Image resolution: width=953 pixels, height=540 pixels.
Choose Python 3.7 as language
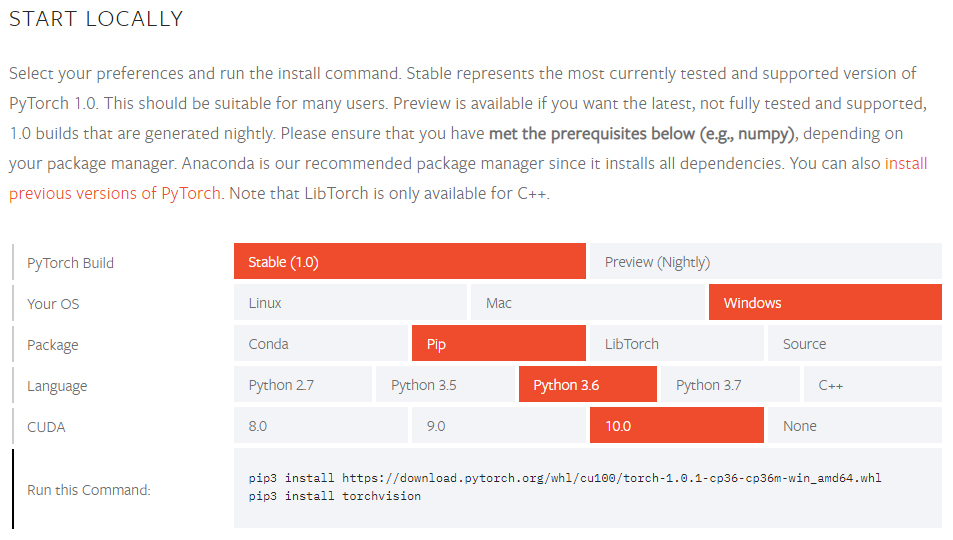[x=729, y=385]
